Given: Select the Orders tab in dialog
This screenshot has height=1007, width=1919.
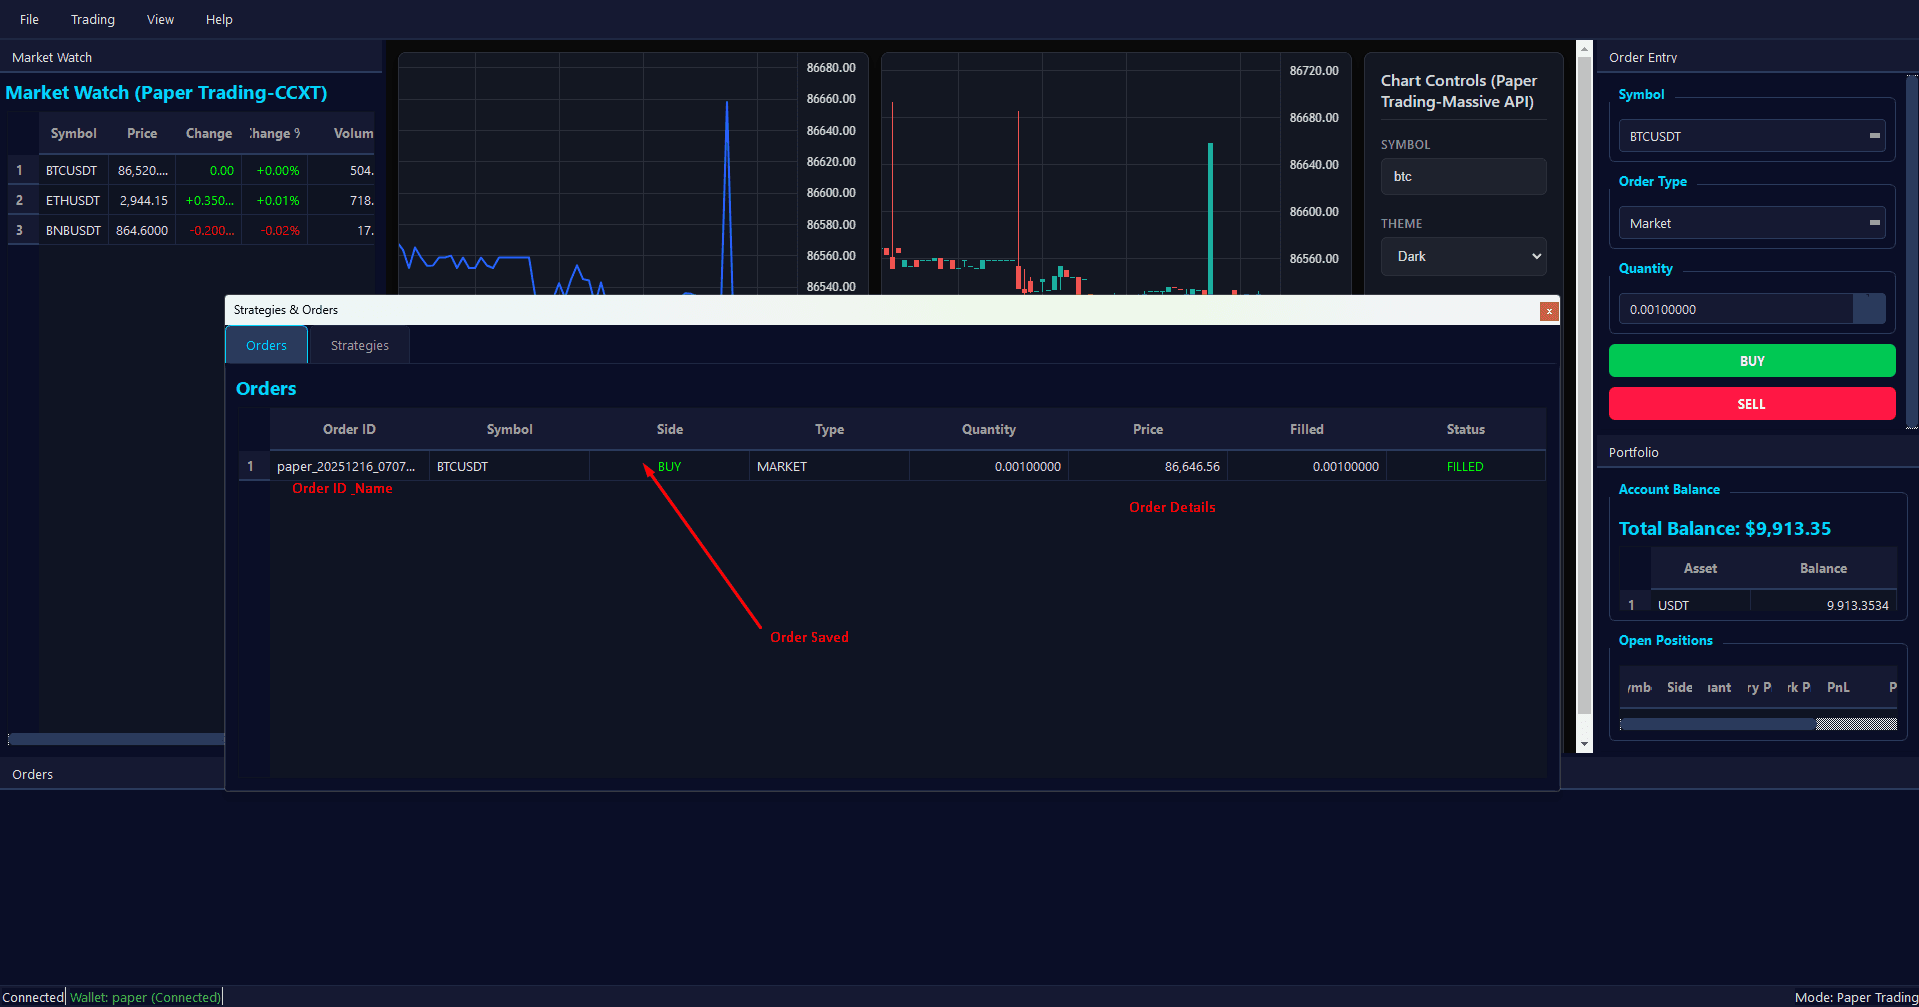Looking at the screenshot, I should [266, 345].
